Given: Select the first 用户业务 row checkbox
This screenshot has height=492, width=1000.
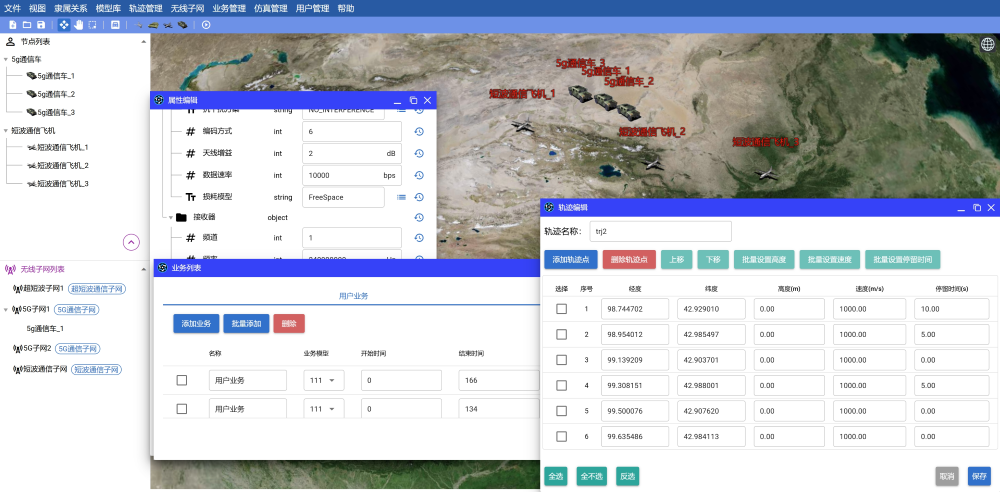Looking at the screenshot, I should pos(181,380).
